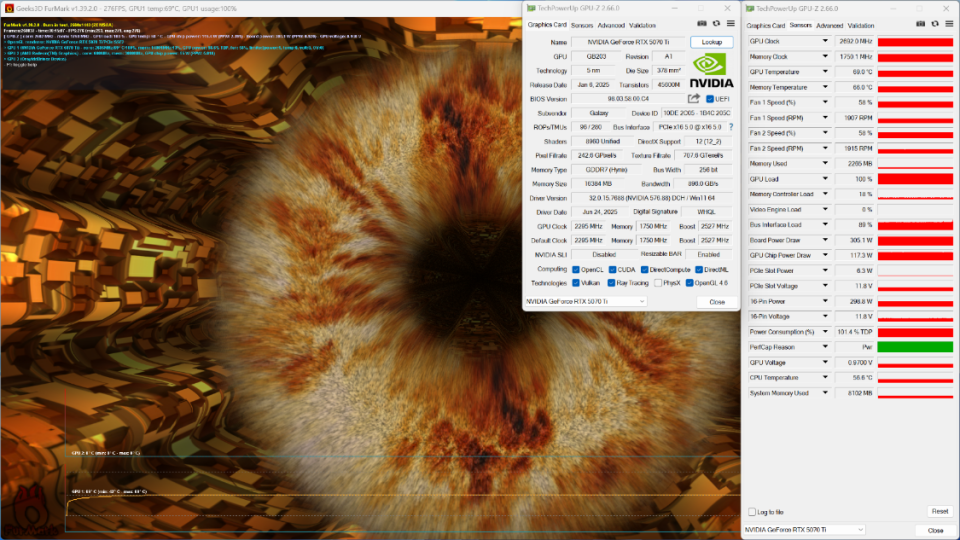Select Graphics Card tab in left GPU-Z window
The height and width of the screenshot is (540, 960).
547,25
